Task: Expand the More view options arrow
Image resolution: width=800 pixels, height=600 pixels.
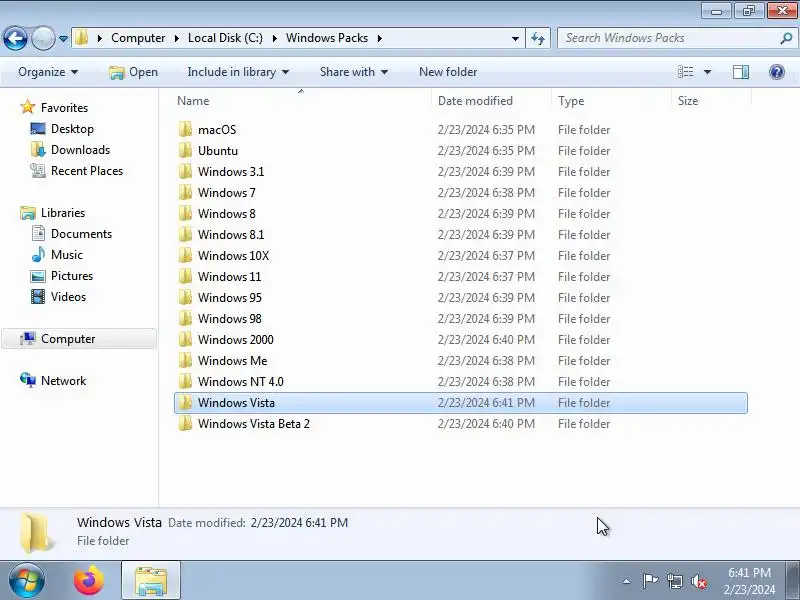Action: (x=707, y=72)
